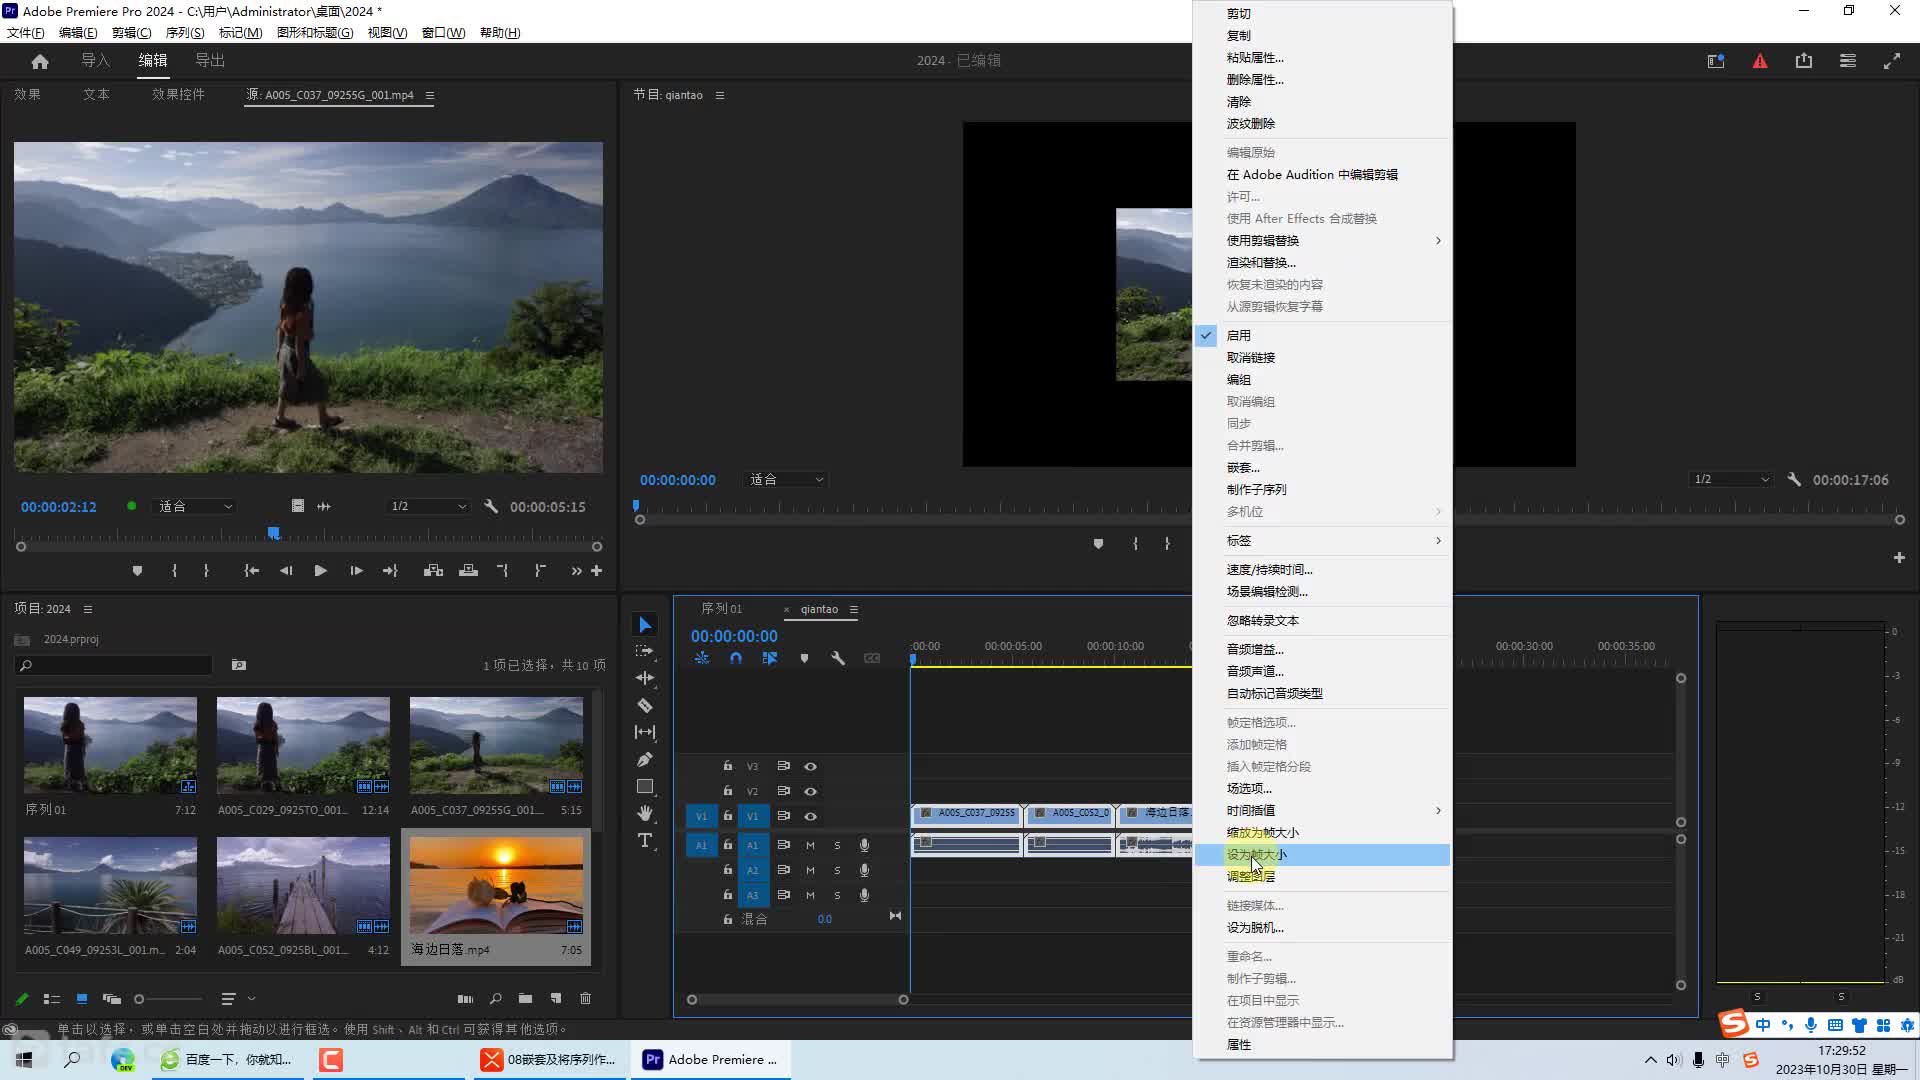Toggle the 启用 (Enable) checked menu item
Image resolution: width=1920 pixels, height=1080 pixels.
coord(1322,335)
